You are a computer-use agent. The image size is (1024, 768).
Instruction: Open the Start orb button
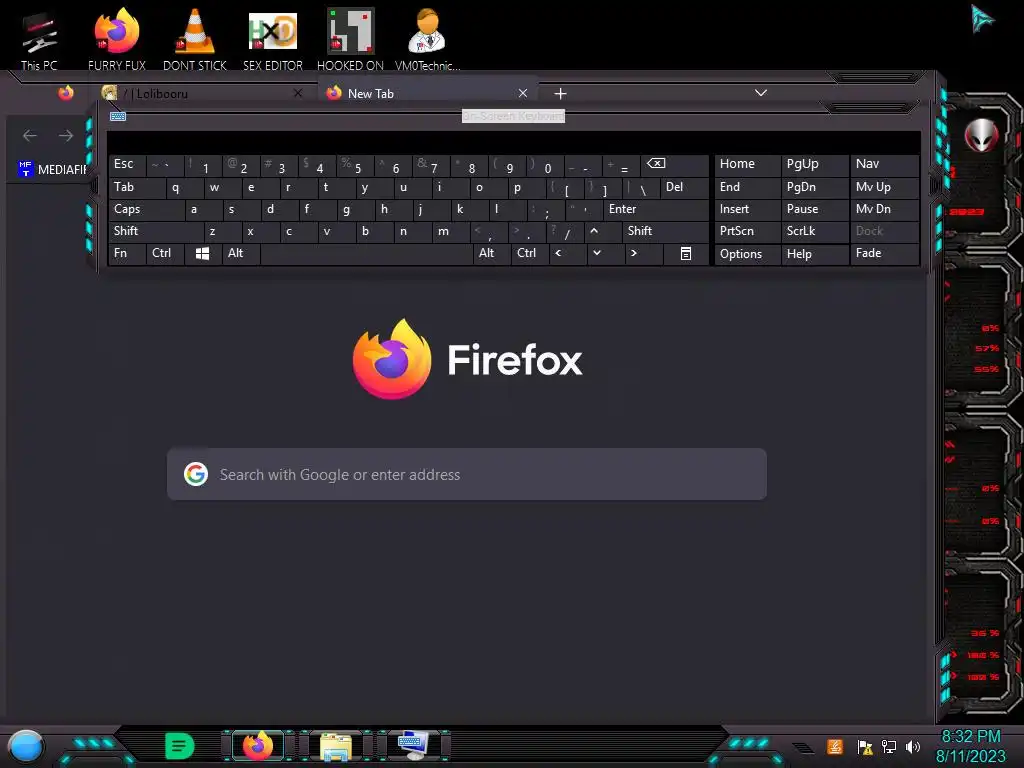(26, 746)
